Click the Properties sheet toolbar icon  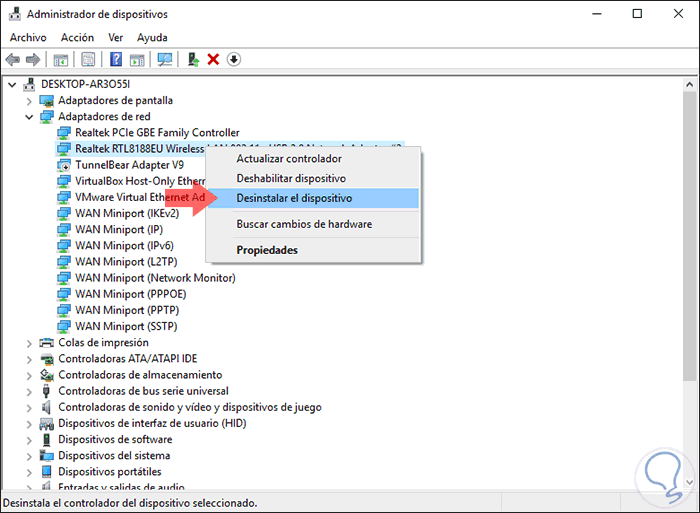[88, 59]
